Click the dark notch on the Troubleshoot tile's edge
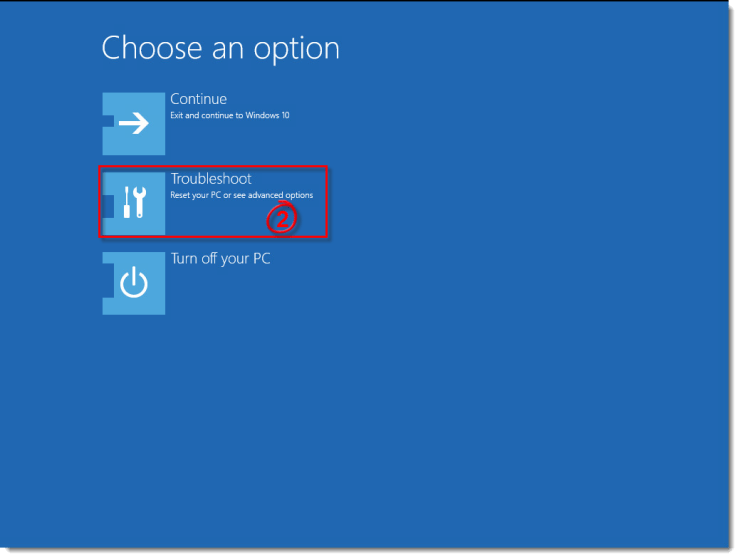The height and width of the screenshot is (554, 735). tap(108, 207)
